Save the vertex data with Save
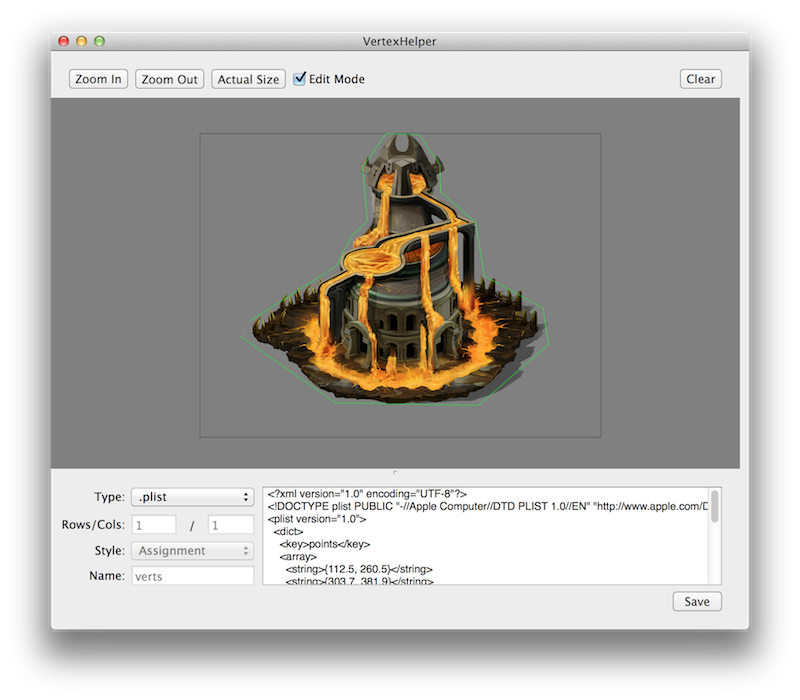Image resolution: width=800 pixels, height=700 pixels. point(697,601)
